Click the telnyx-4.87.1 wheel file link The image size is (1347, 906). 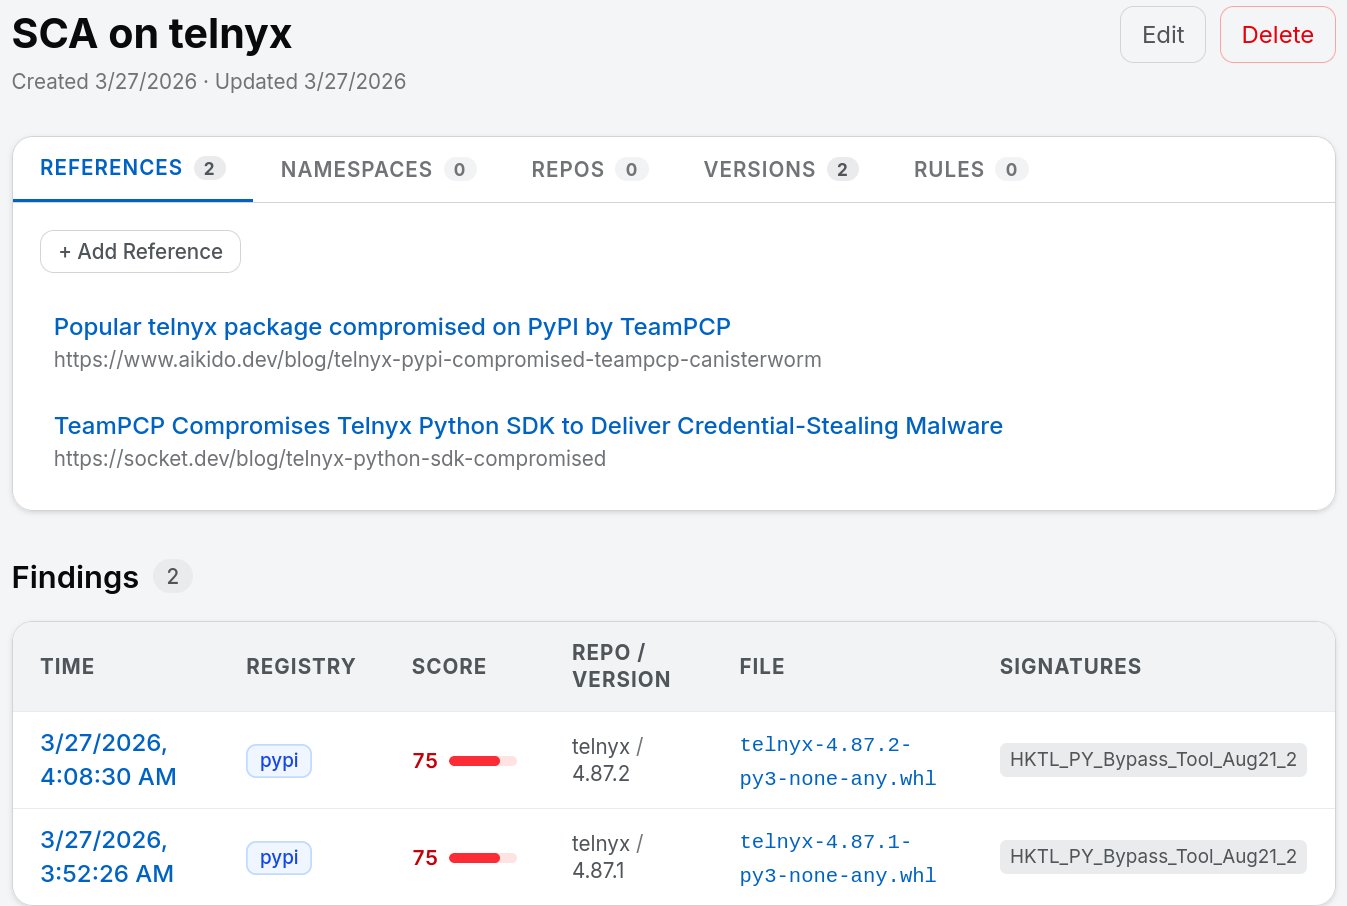tap(837, 858)
